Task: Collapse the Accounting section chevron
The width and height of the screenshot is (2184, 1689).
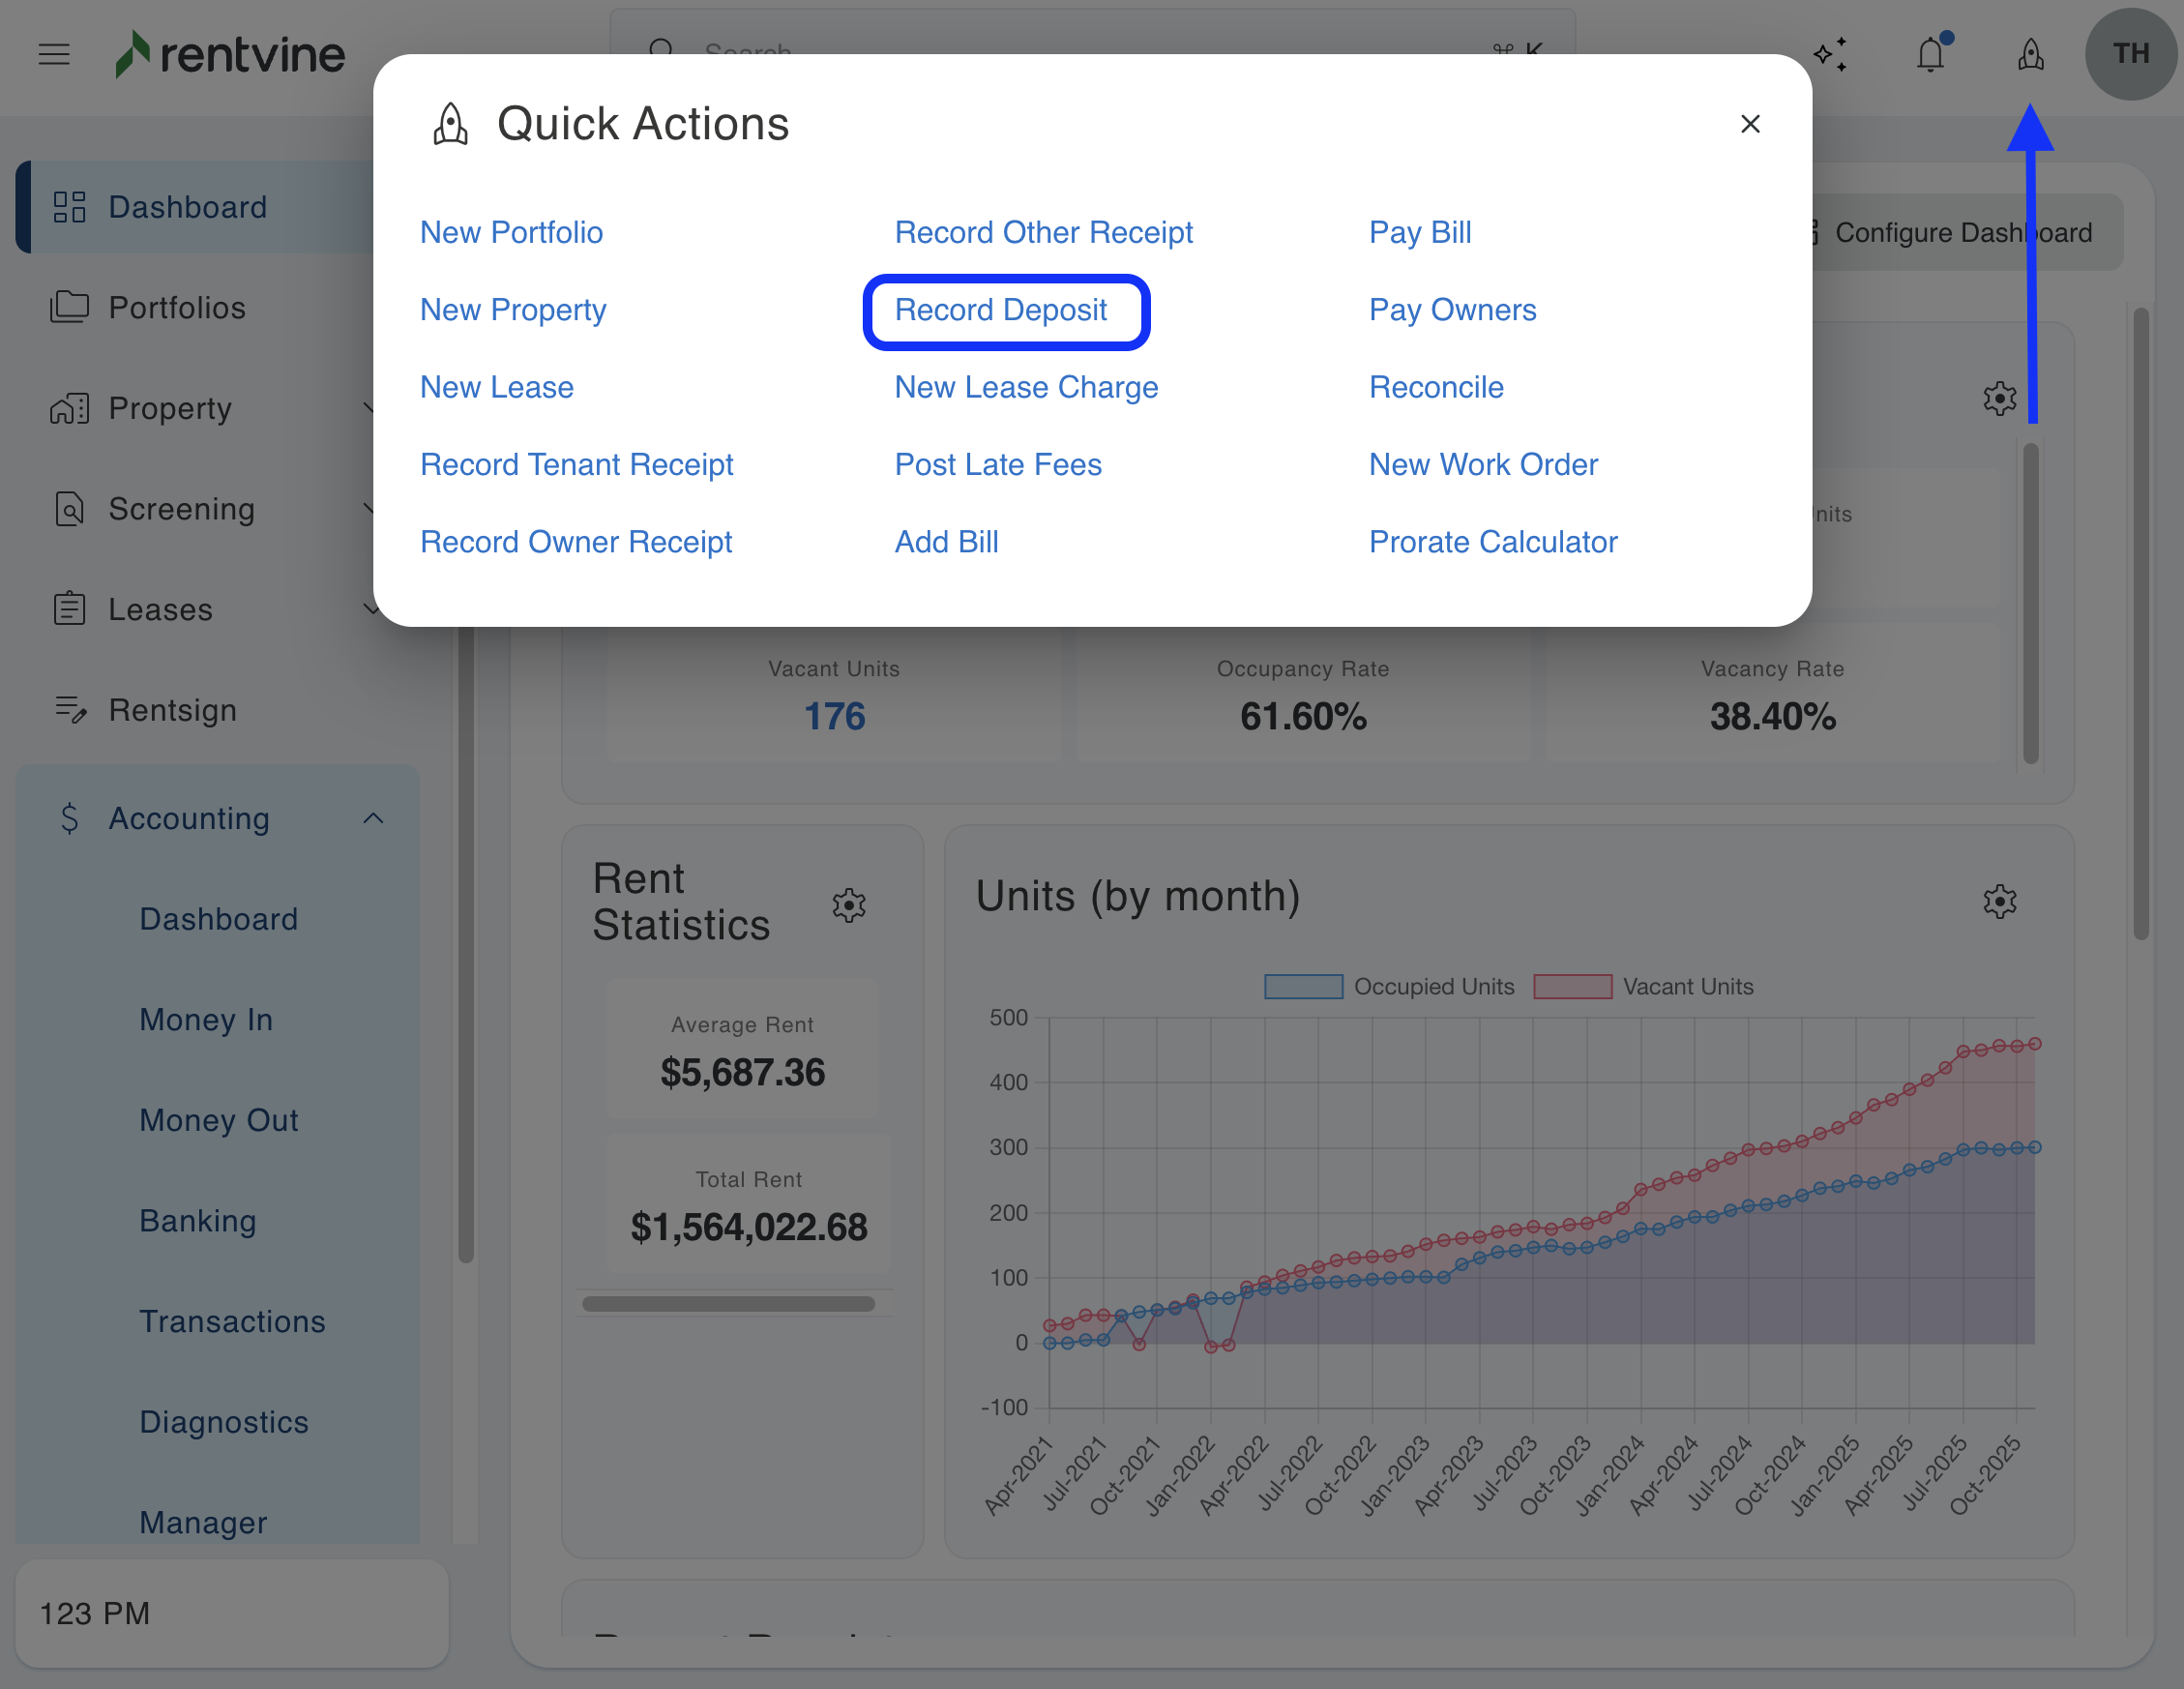Action: [373, 819]
